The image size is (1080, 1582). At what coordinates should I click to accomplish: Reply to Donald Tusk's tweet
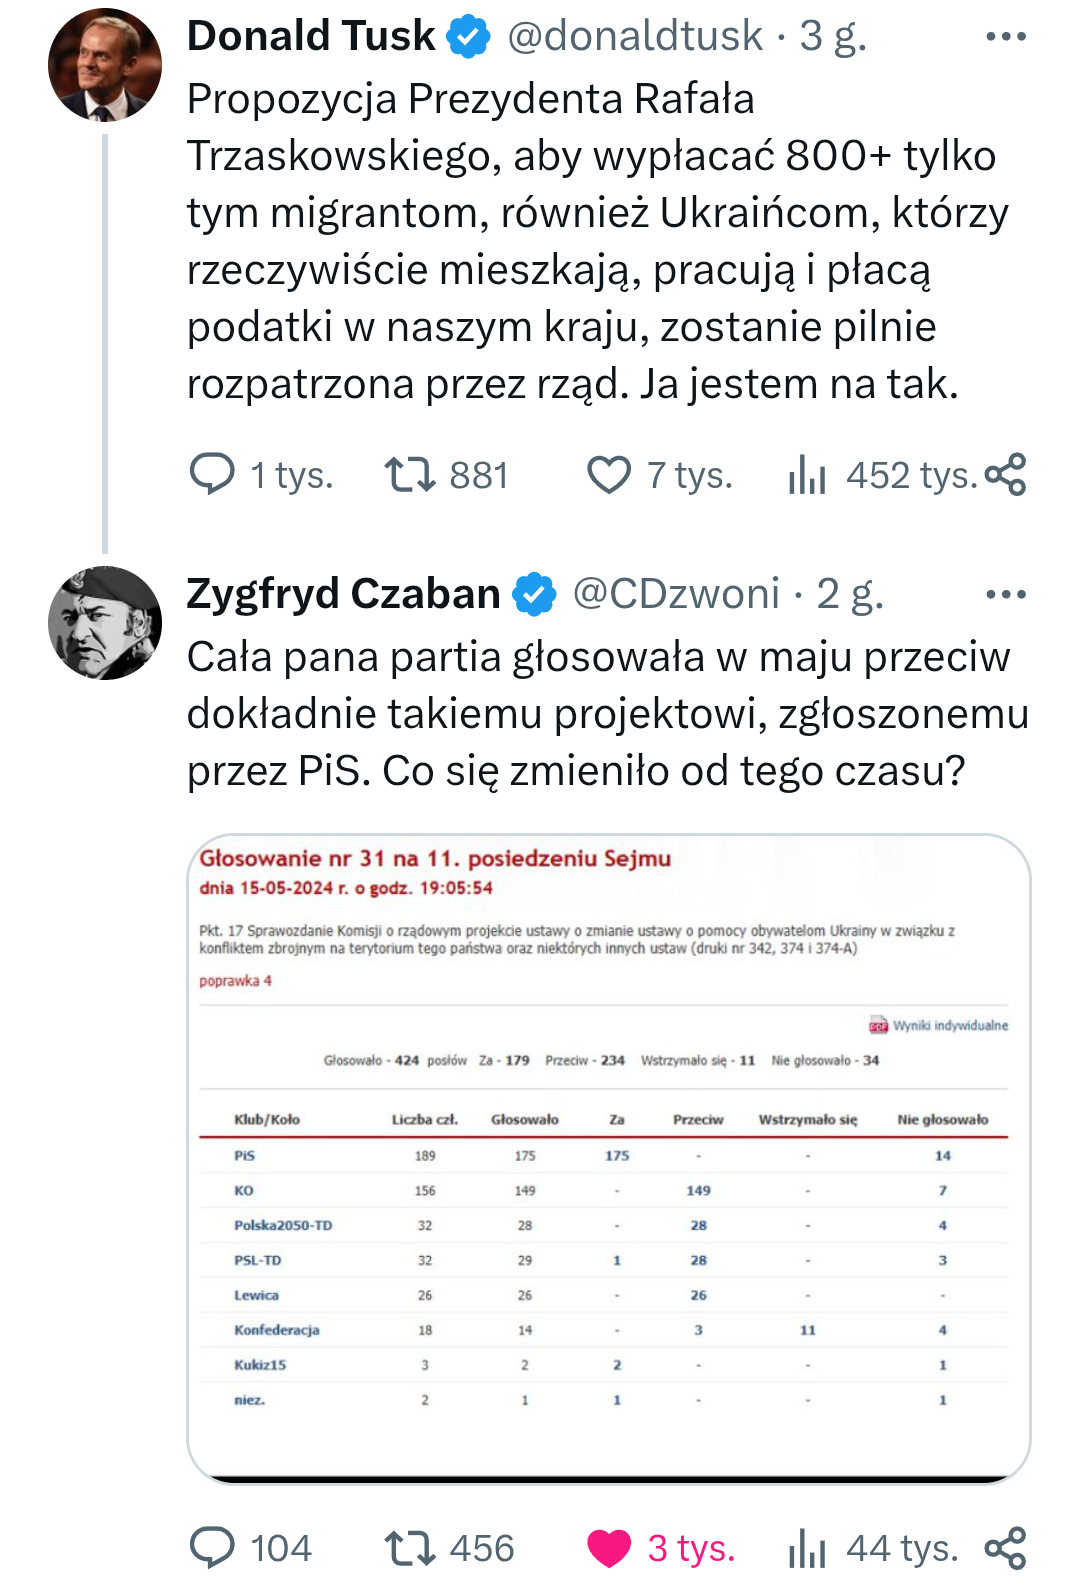(x=212, y=475)
